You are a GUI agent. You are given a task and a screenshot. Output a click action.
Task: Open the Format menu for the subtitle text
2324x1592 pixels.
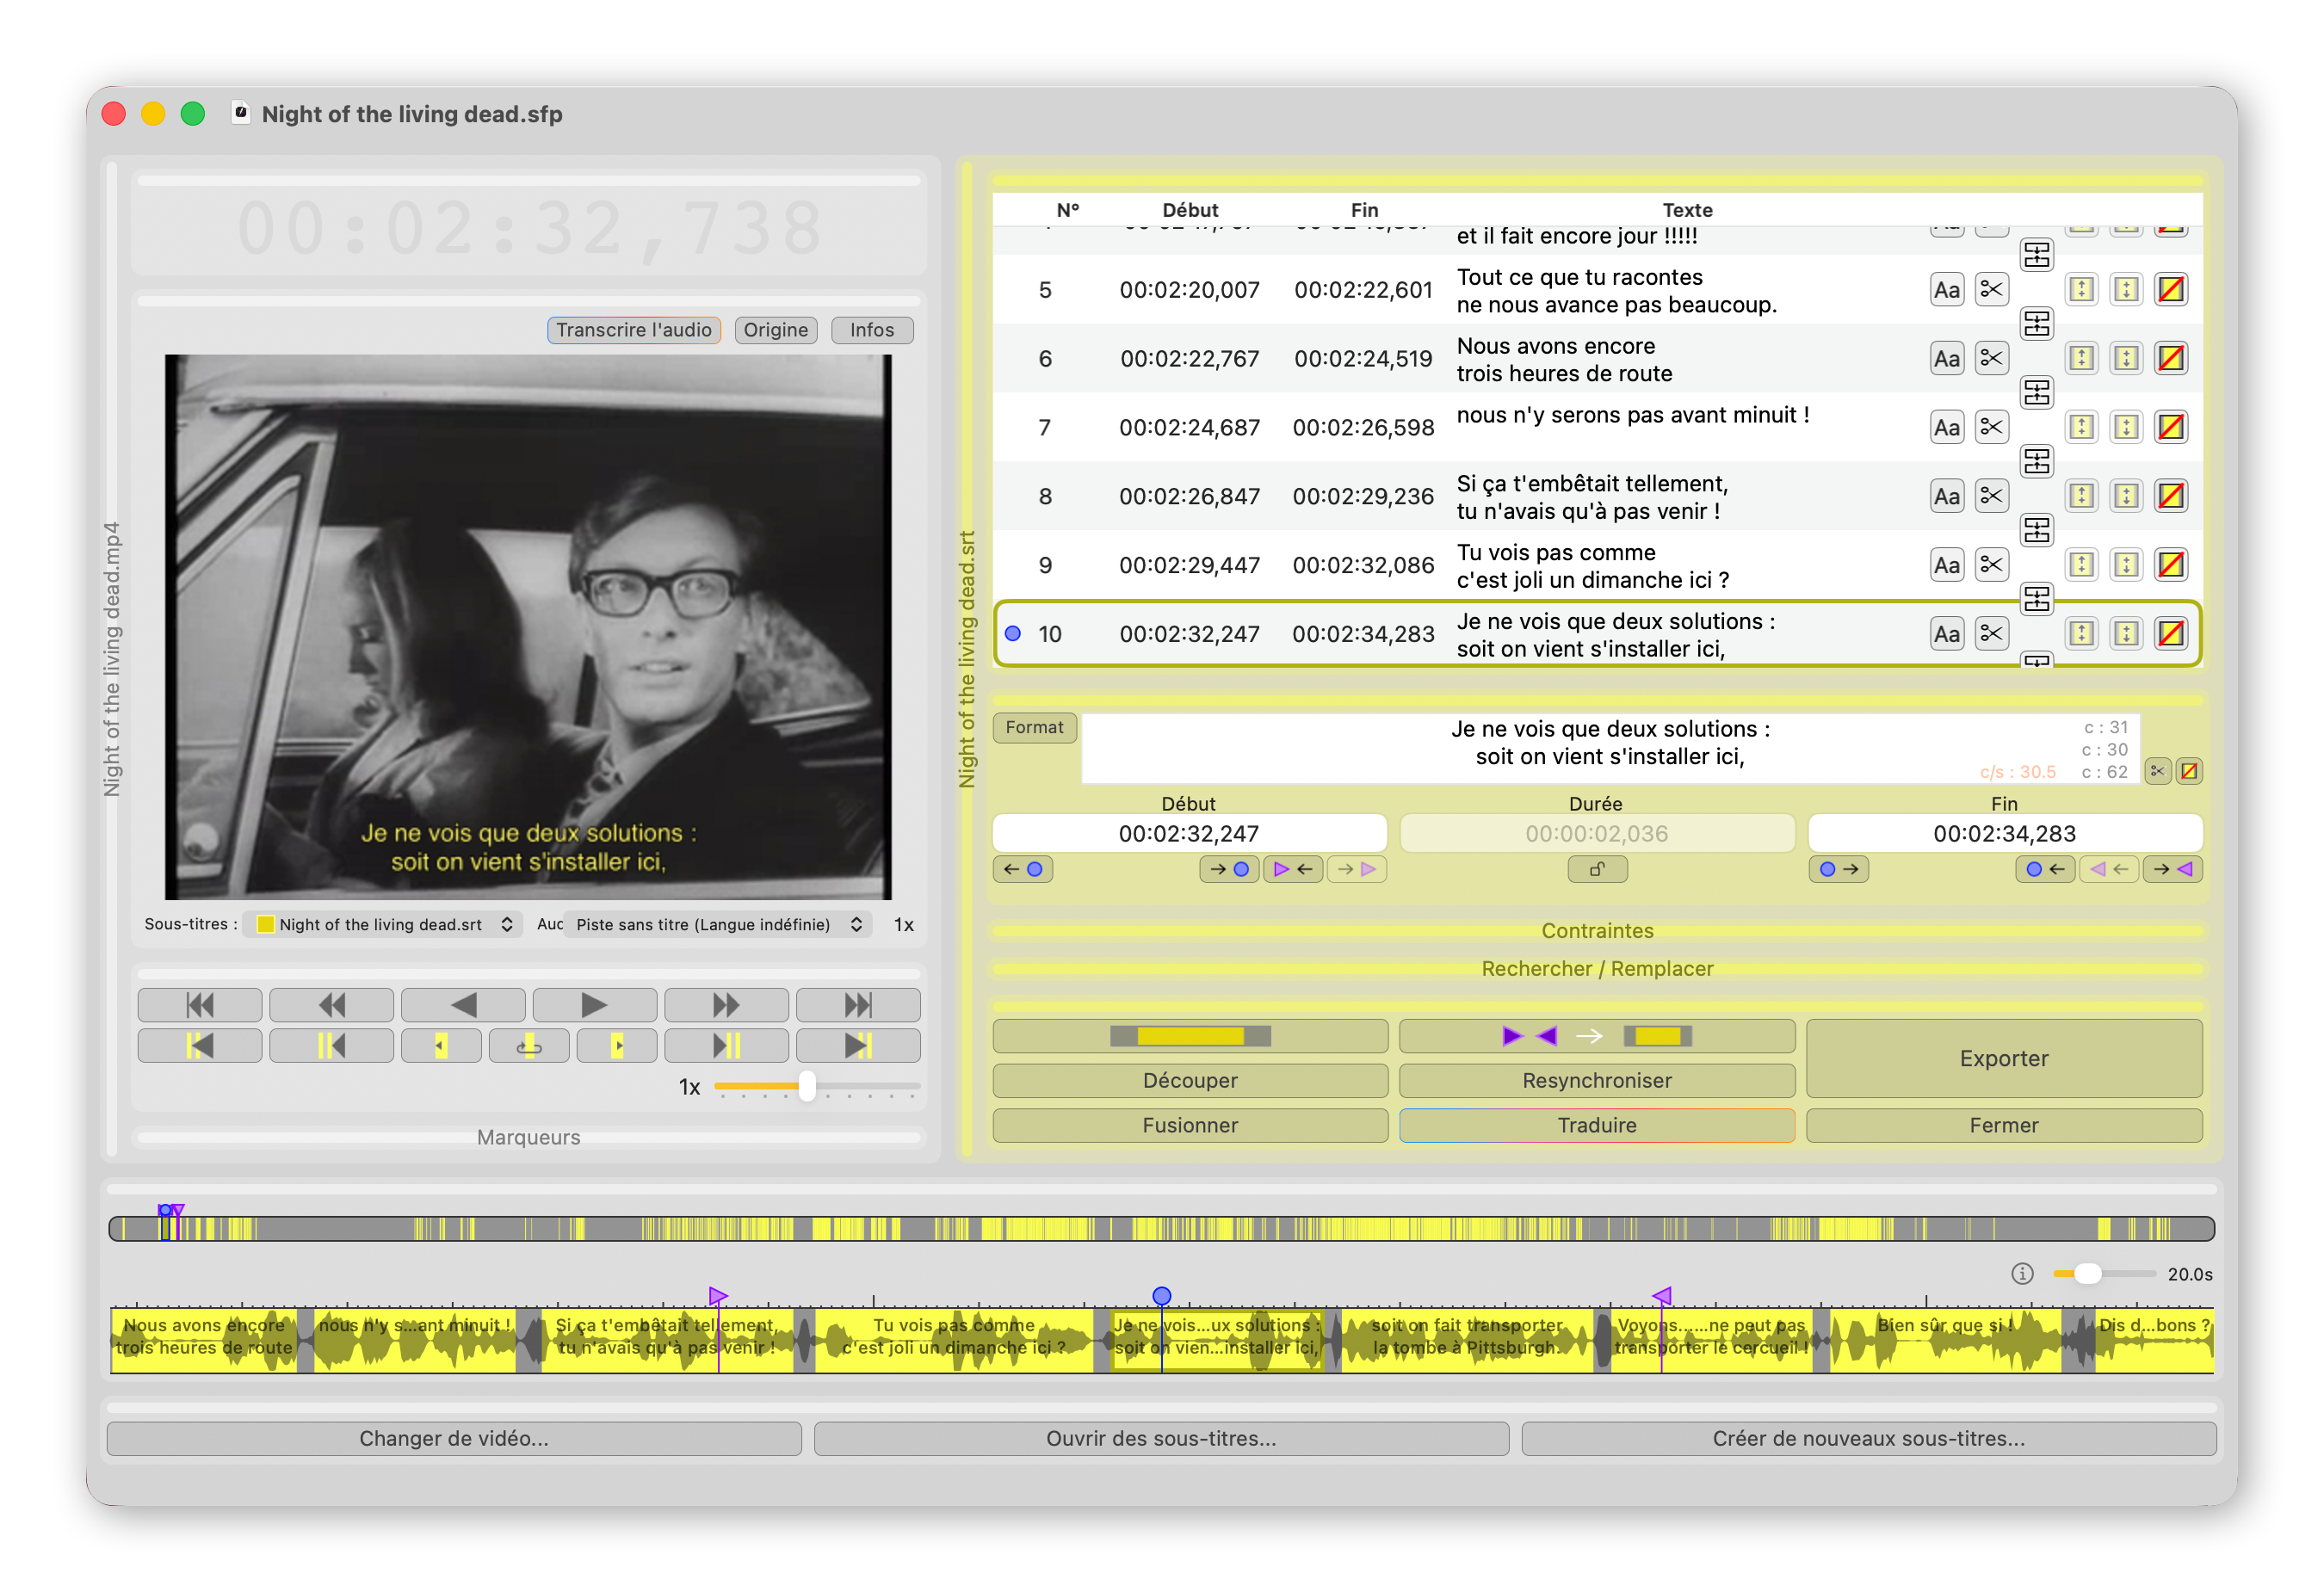1035,727
